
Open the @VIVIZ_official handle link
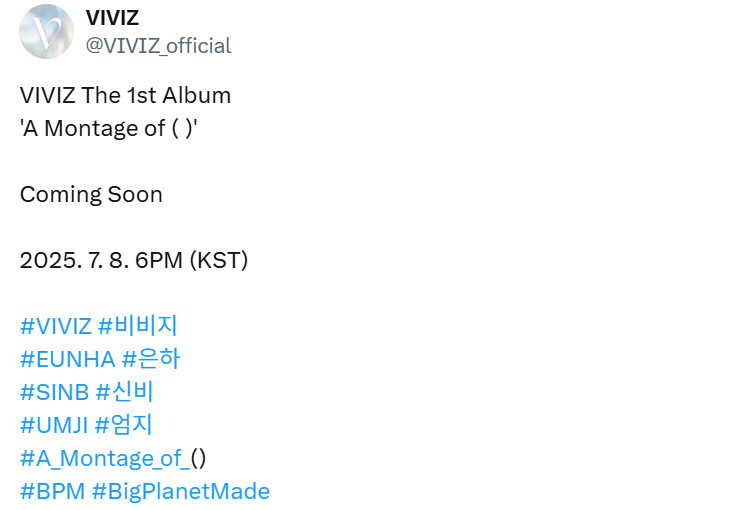tap(158, 46)
